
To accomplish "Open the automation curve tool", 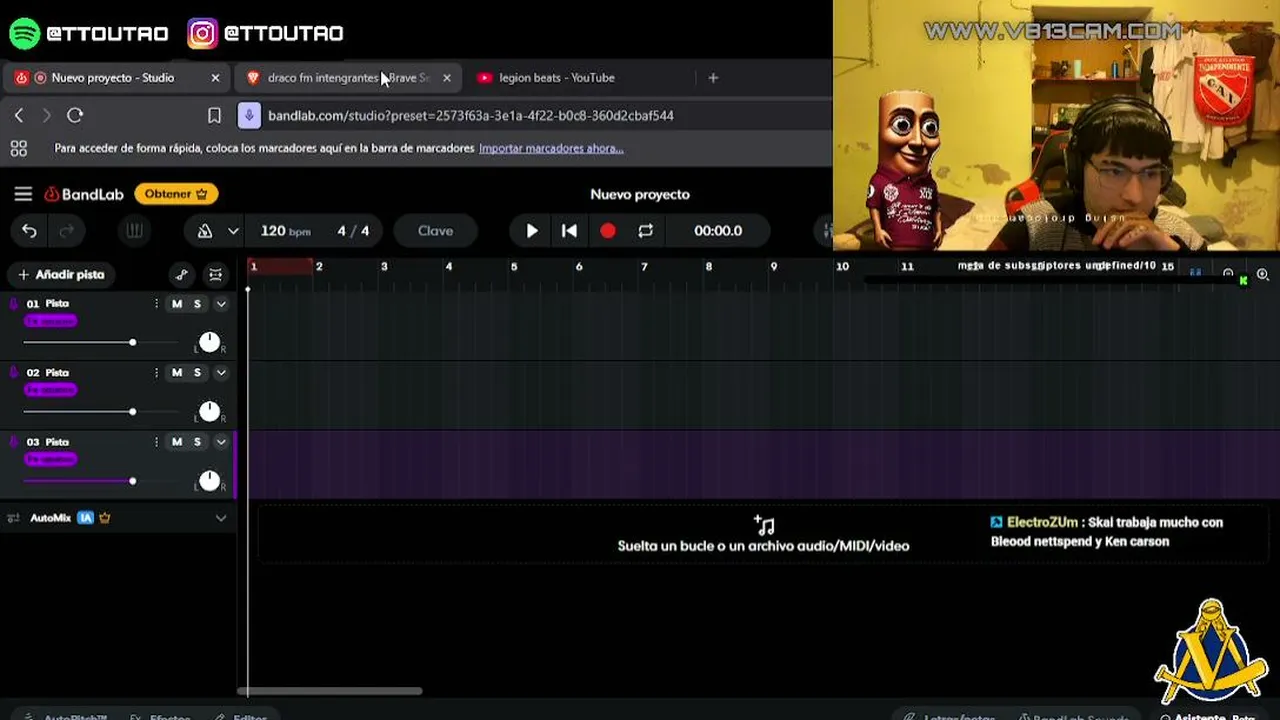I will (x=181, y=275).
